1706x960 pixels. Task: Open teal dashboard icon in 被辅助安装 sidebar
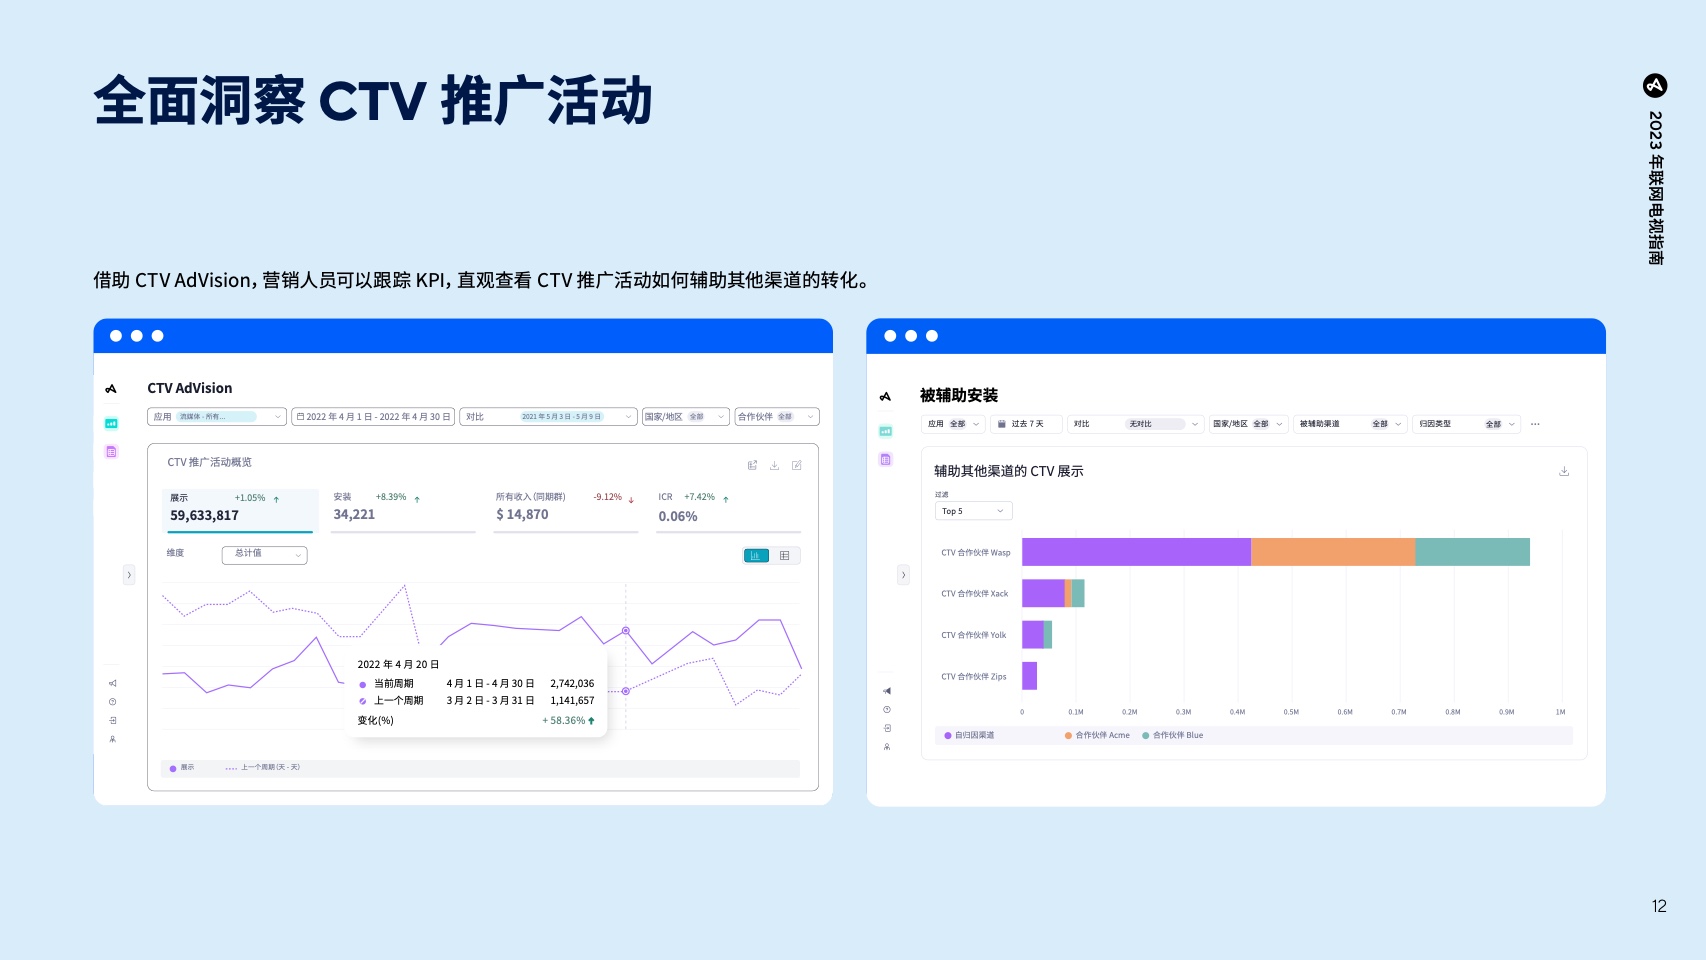point(885,431)
